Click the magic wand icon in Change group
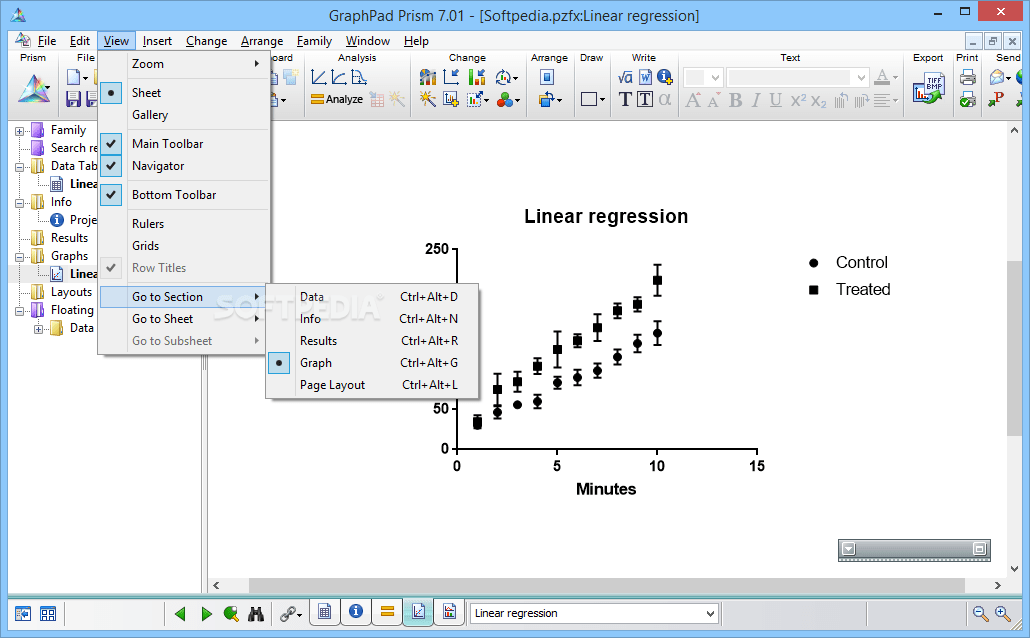Screen dimensions: 1030x638 coord(428,99)
